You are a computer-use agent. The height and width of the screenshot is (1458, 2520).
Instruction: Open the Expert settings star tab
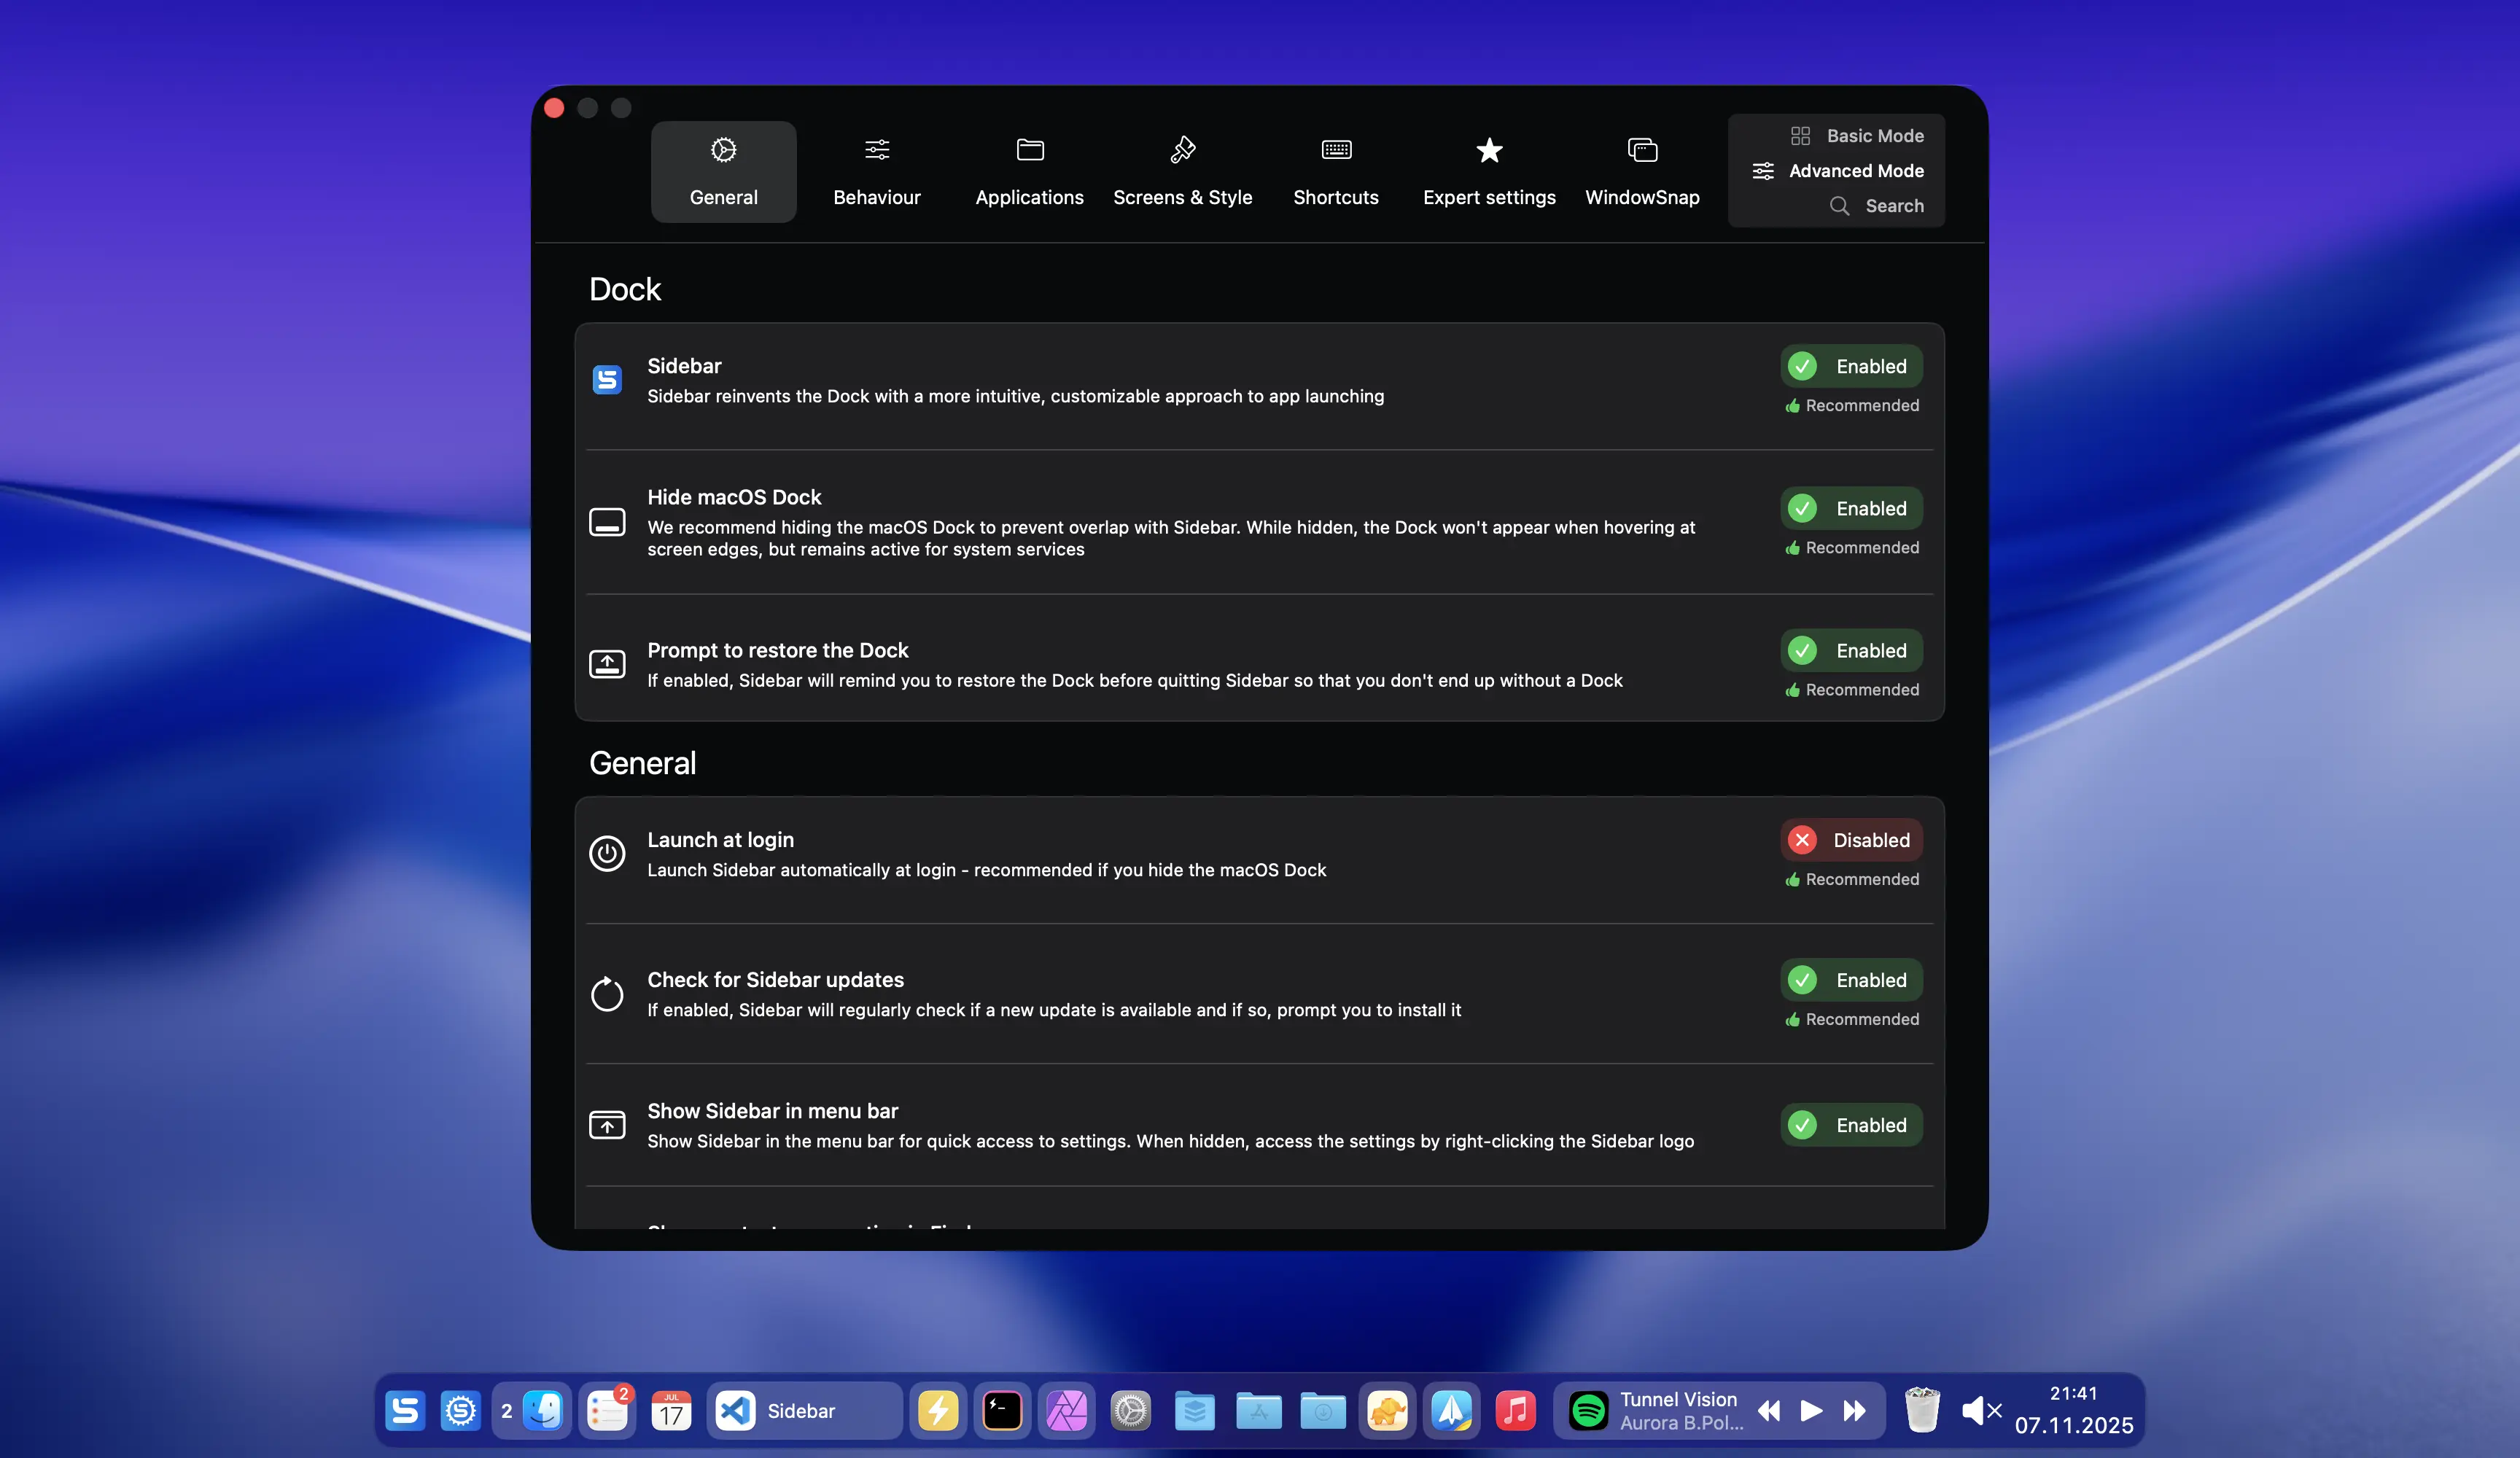click(x=1488, y=171)
